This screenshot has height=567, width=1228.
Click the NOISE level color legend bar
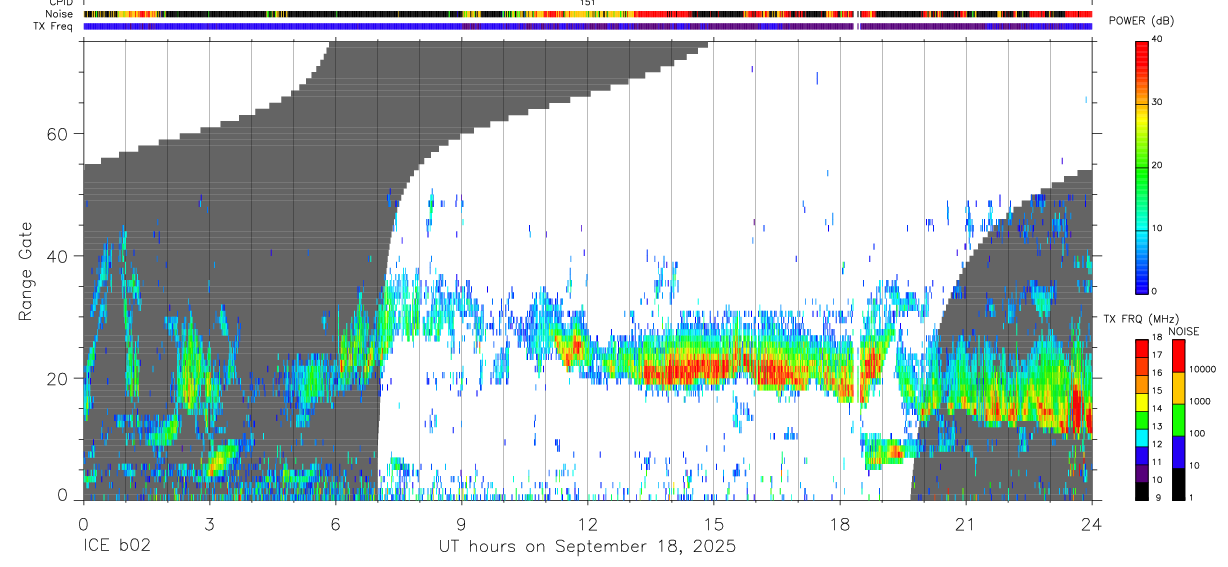tap(1178, 420)
